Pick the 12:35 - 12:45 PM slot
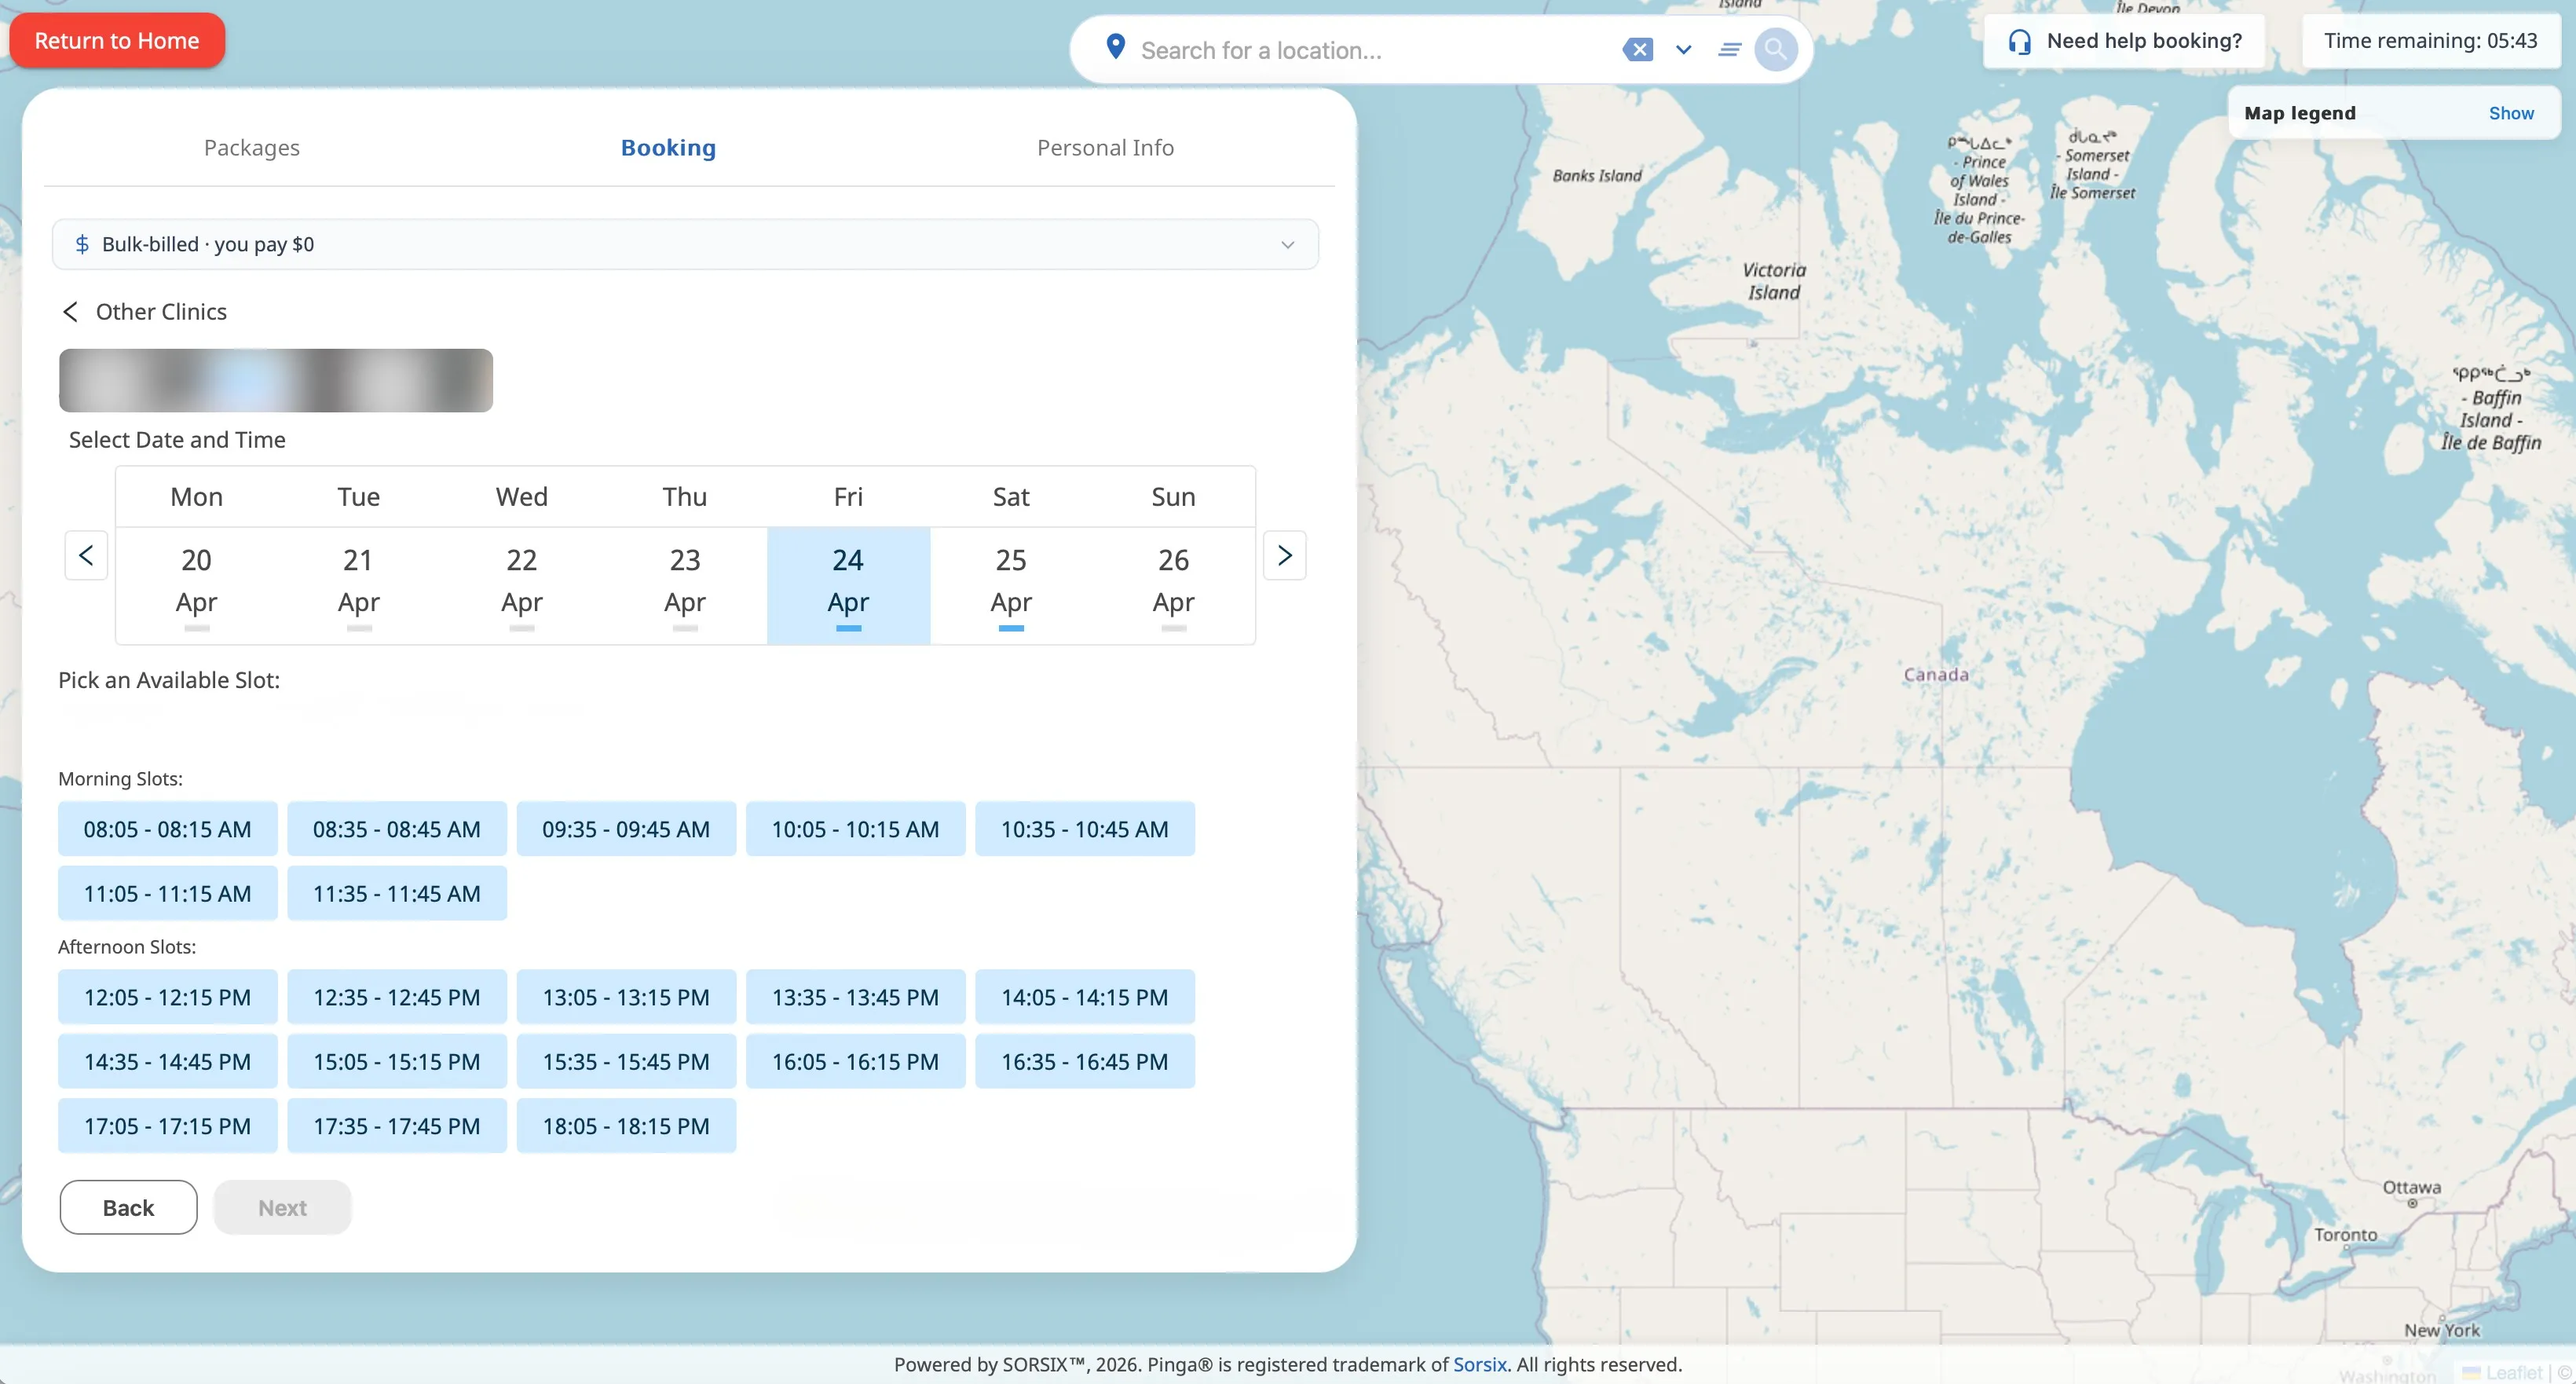This screenshot has height=1384, width=2576. click(x=397, y=997)
